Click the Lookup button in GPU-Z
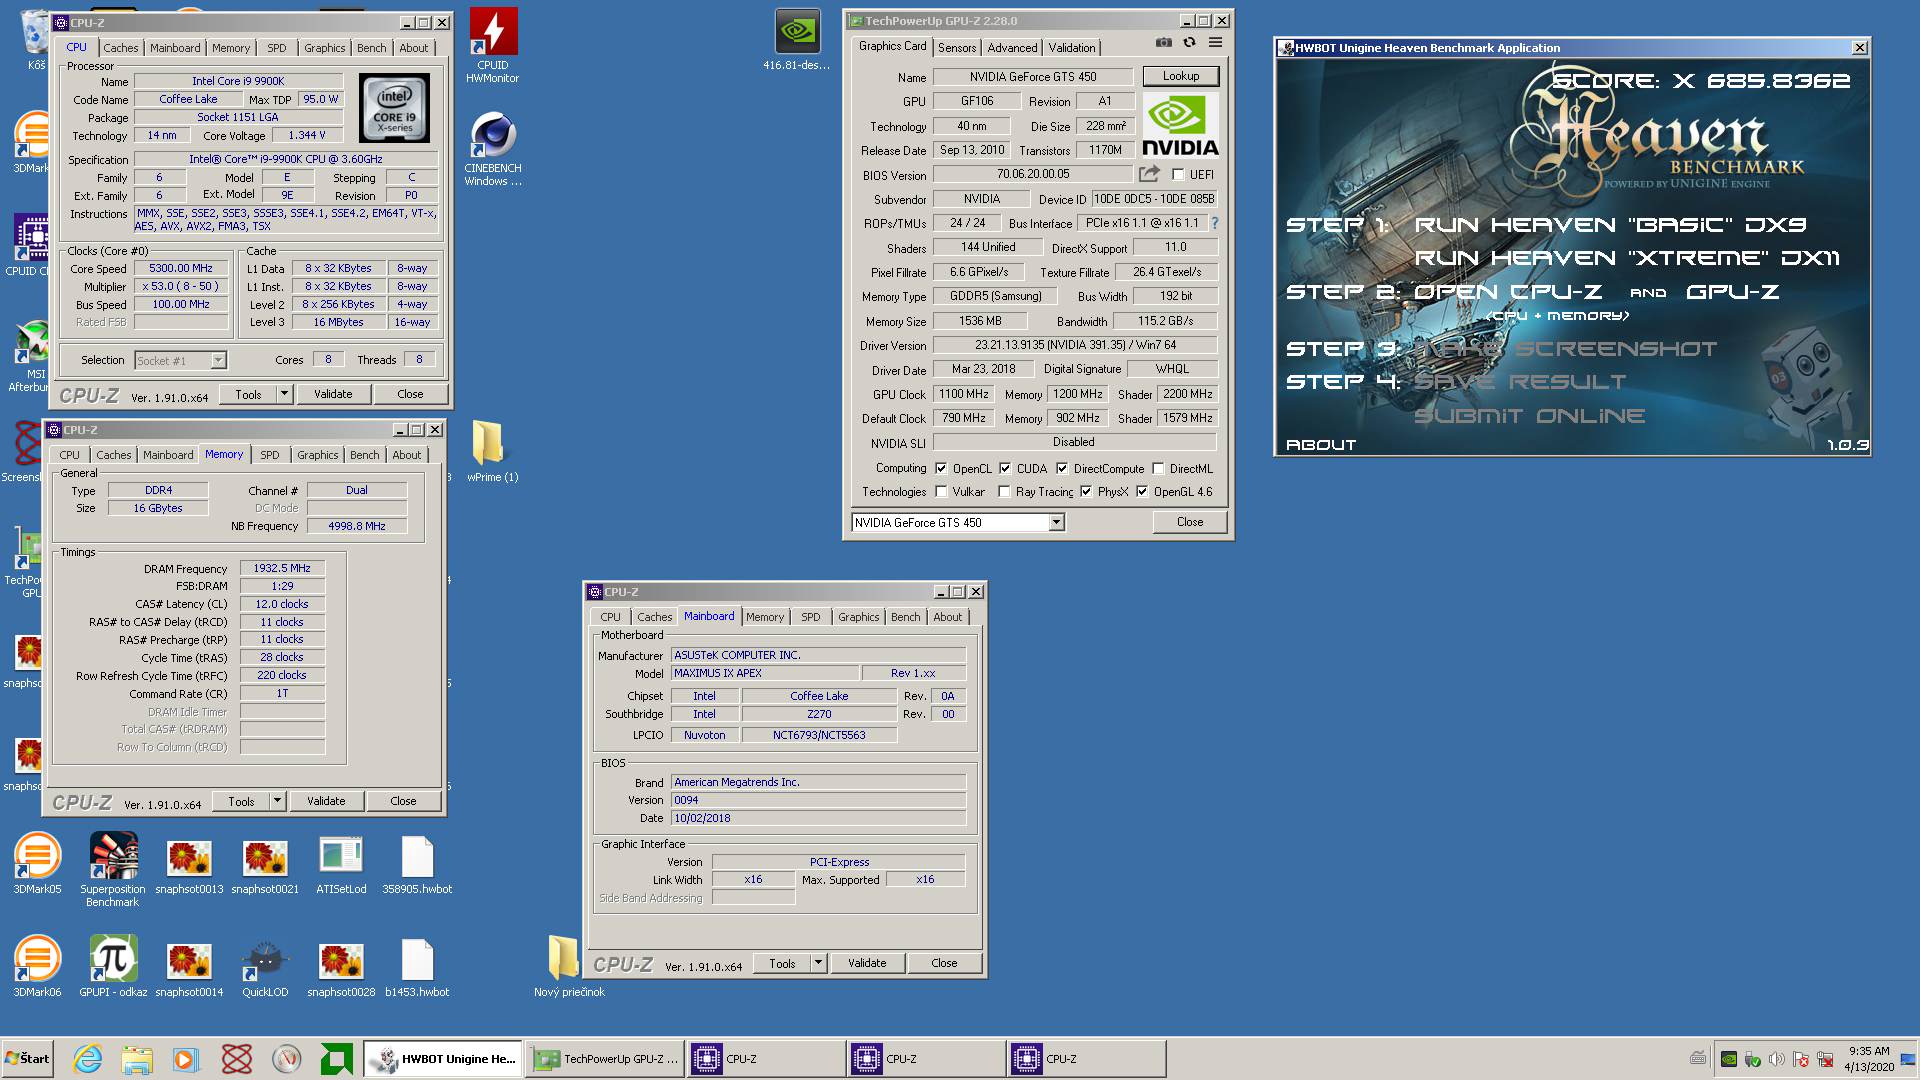Screen dimensions: 1920x1080 click(1181, 76)
